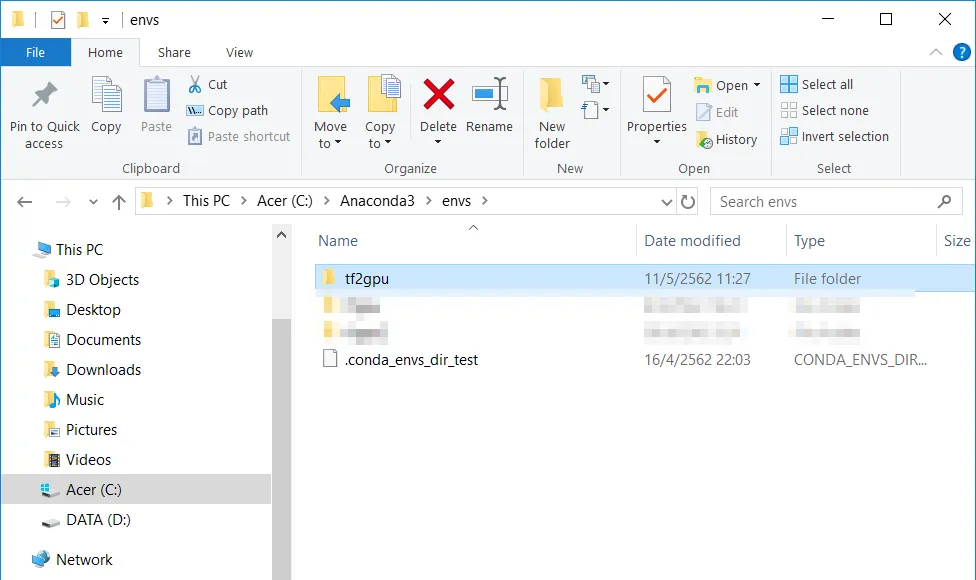
Task: Expand the chevron after envs breadcrumb
Action: point(485,201)
